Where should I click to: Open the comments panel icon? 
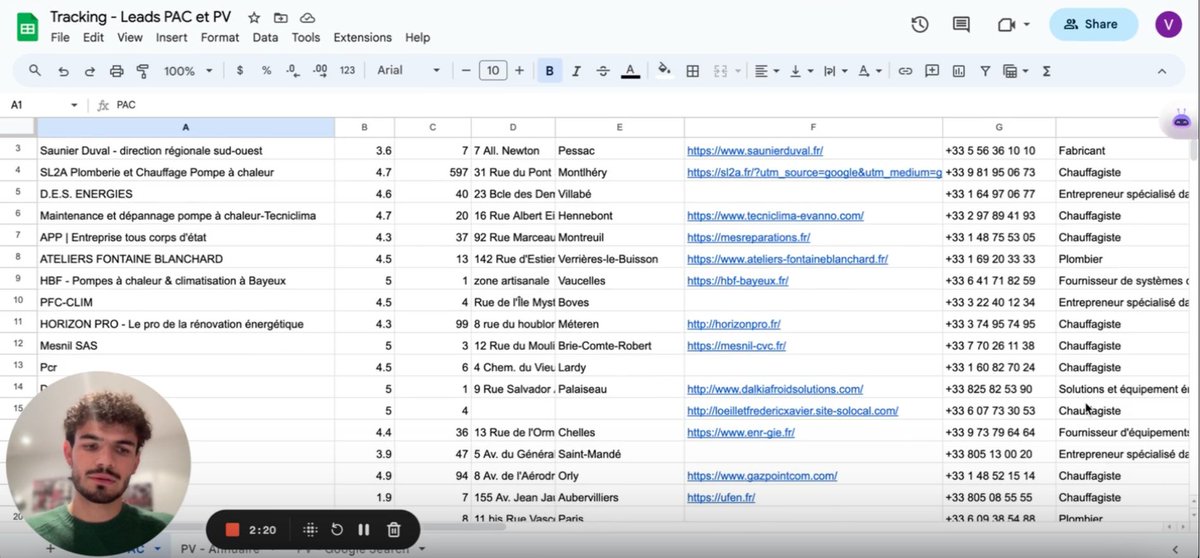point(961,24)
